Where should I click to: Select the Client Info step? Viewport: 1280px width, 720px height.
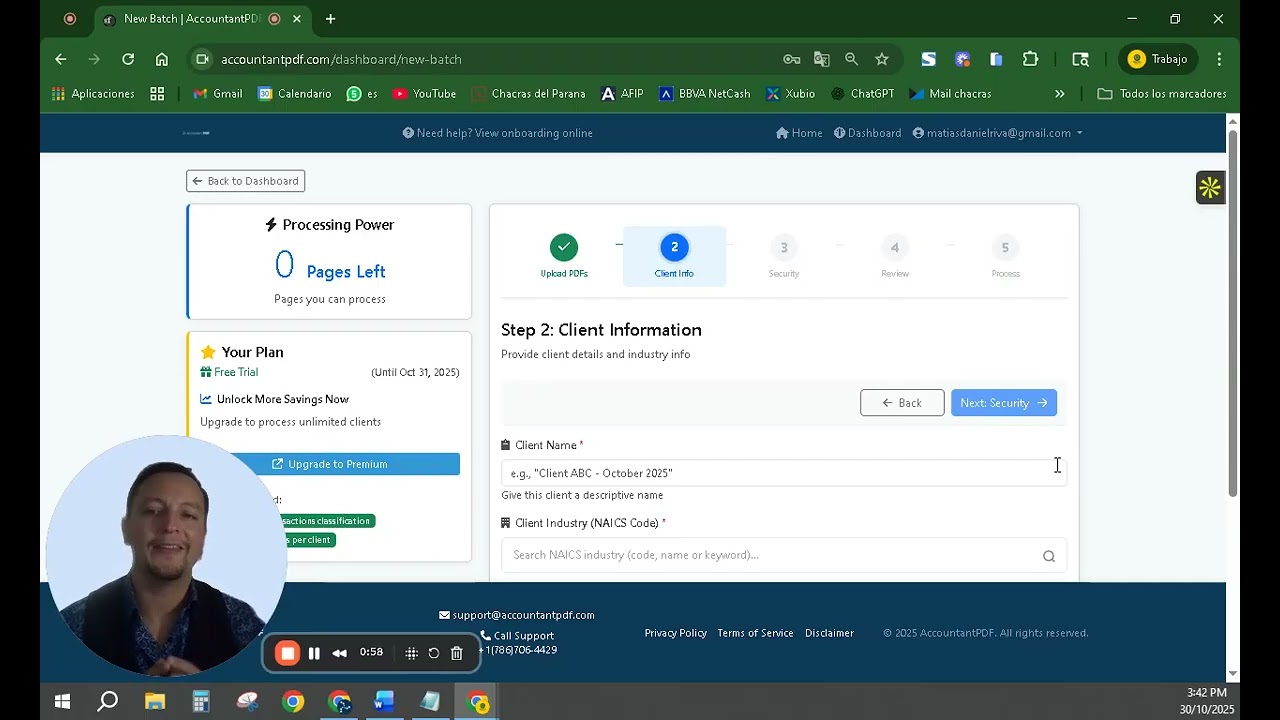(674, 256)
